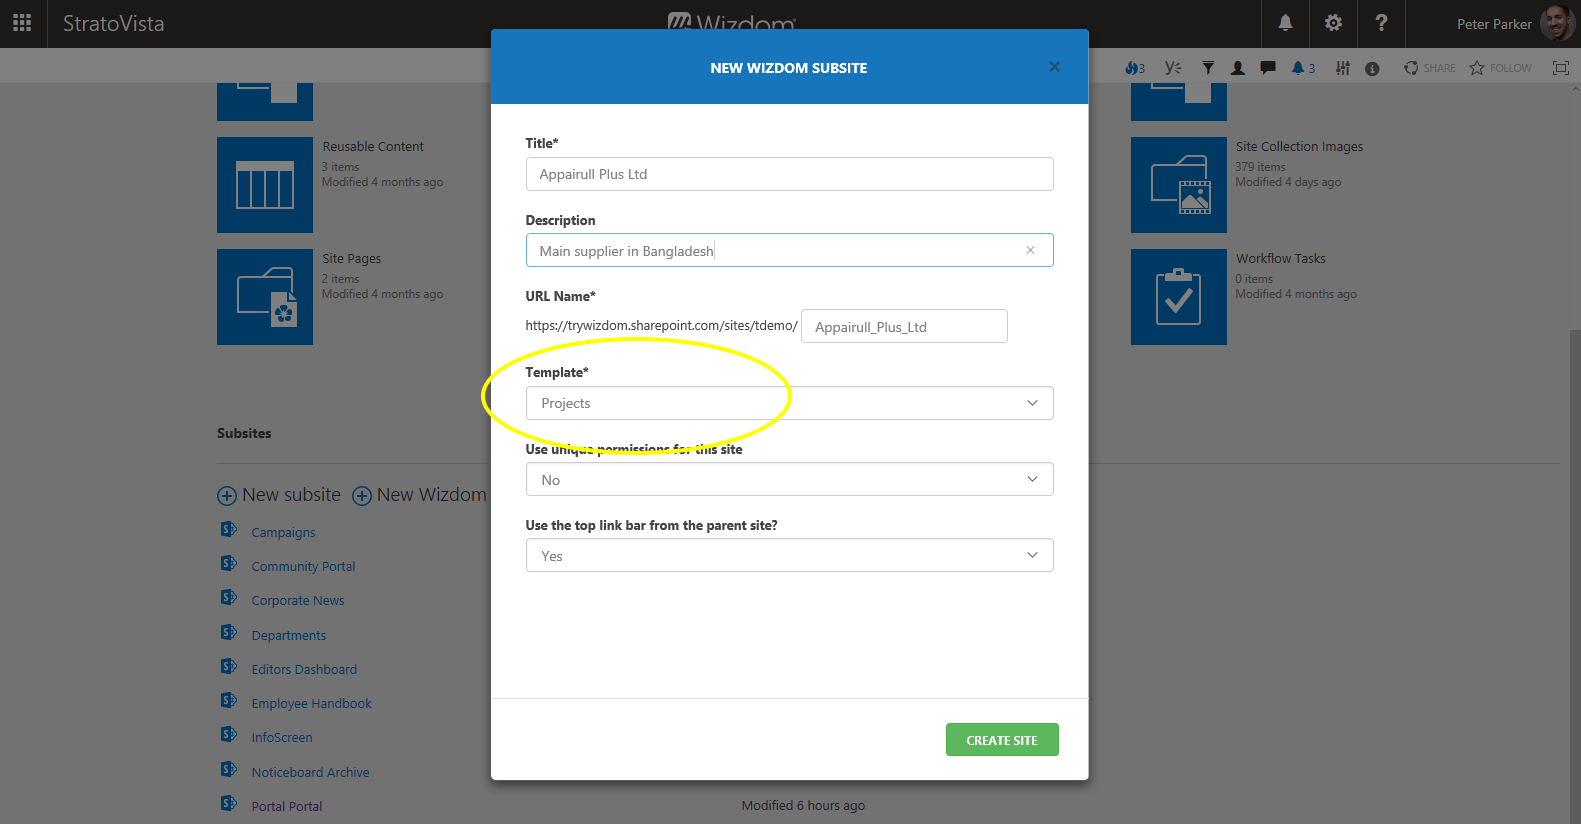
Task: Open the blue bell alerts with count 3
Action: [x=1303, y=68]
